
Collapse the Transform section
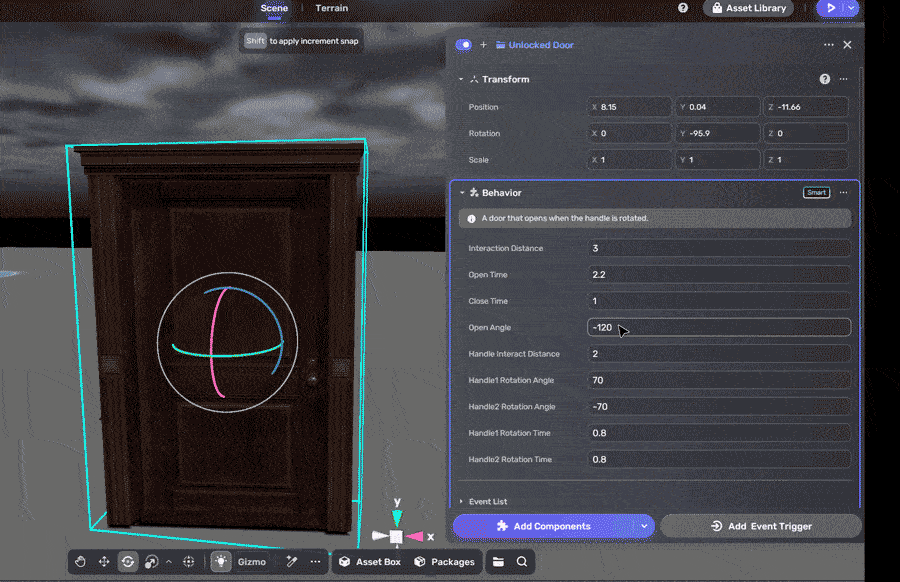[x=461, y=79]
